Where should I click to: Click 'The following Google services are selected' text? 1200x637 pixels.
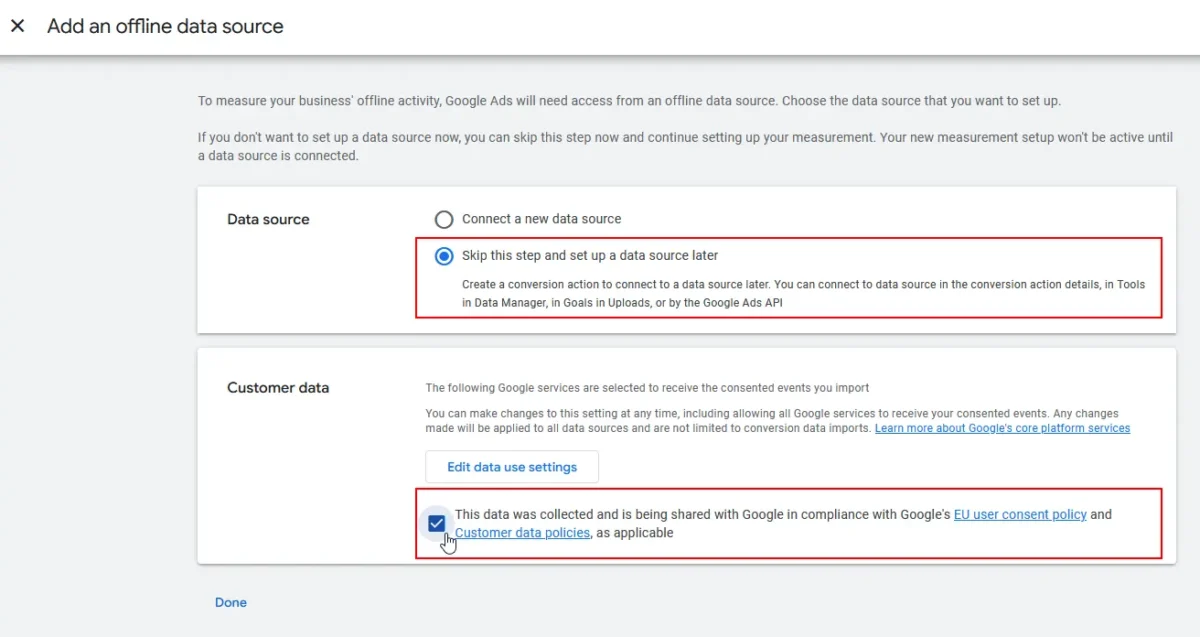click(x=647, y=388)
